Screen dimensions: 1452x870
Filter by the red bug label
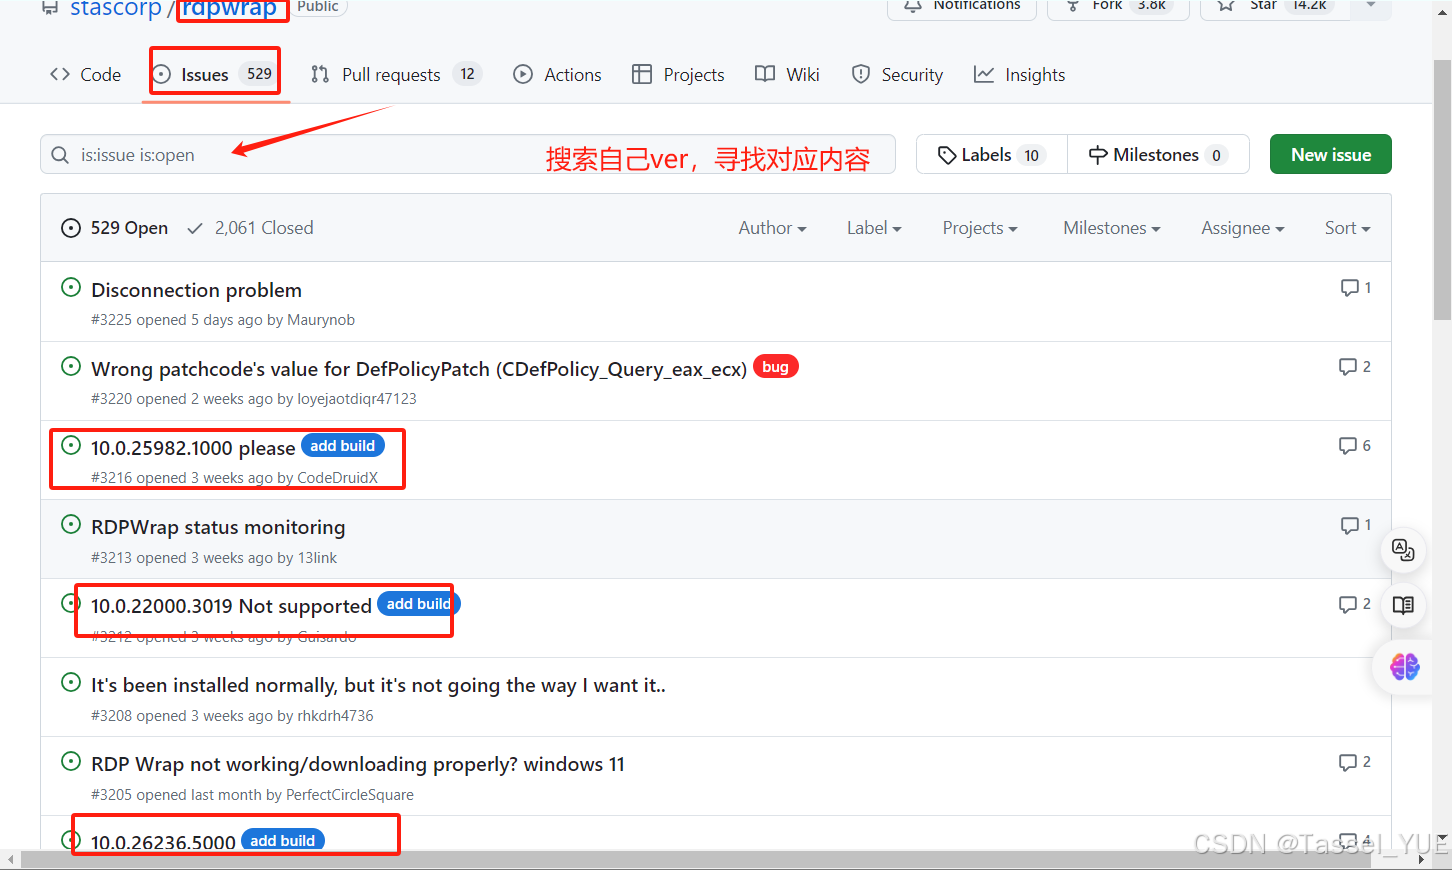(775, 367)
